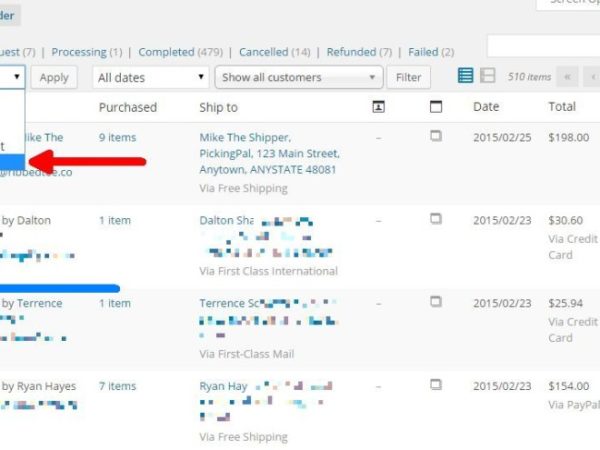
Task: Filter by Processing orders
Action: pyautogui.click(x=78, y=52)
